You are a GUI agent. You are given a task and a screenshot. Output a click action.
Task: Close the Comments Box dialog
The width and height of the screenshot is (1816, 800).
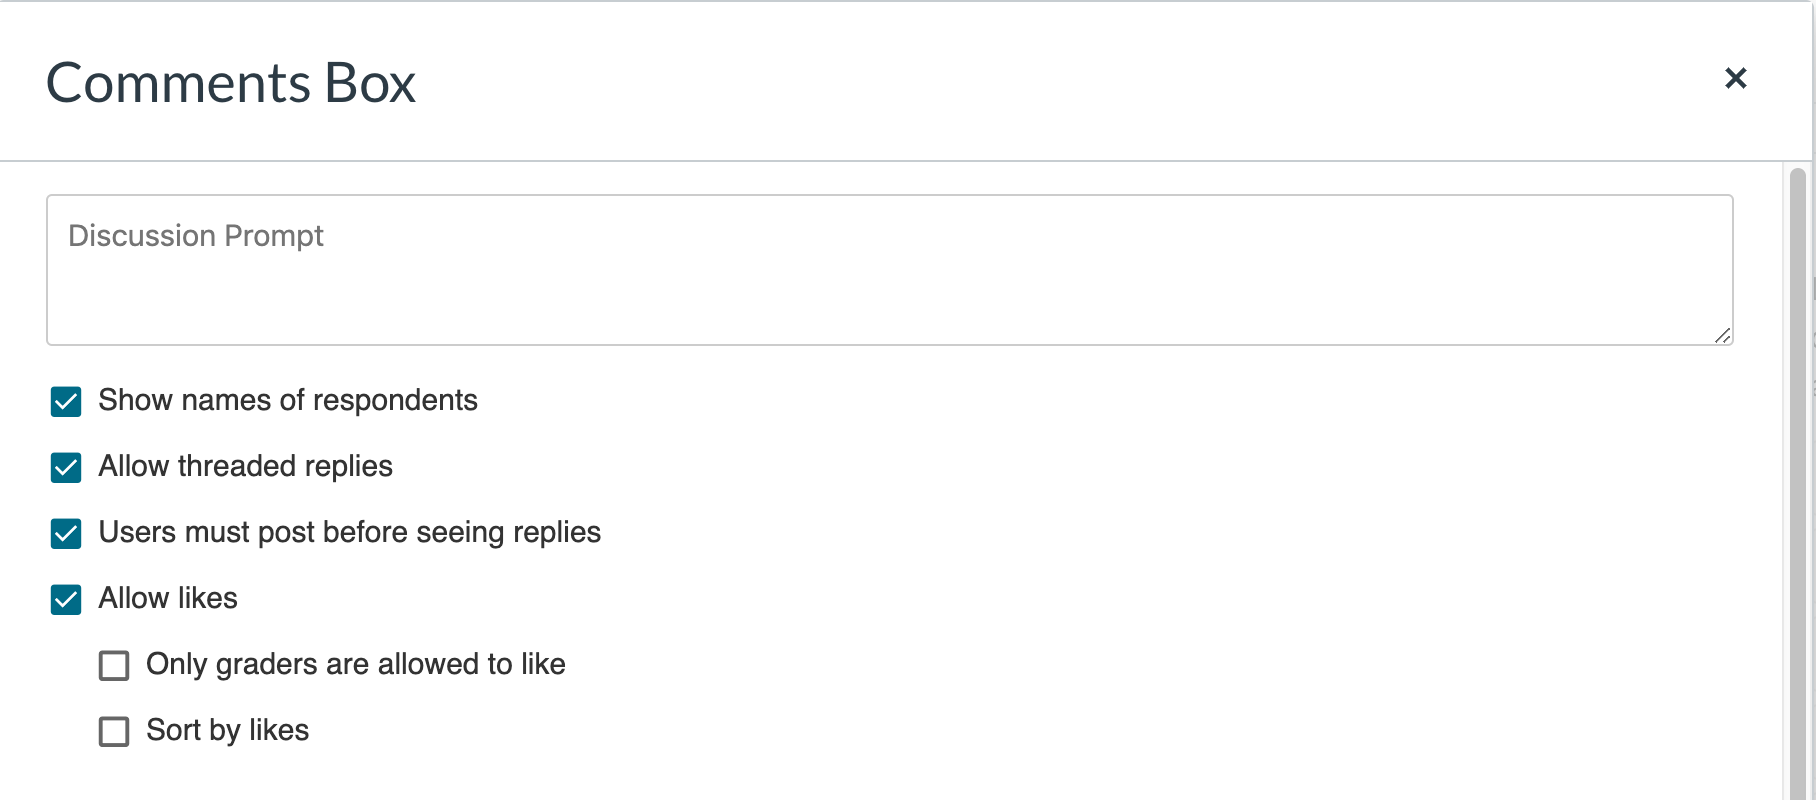click(1735, 78)
